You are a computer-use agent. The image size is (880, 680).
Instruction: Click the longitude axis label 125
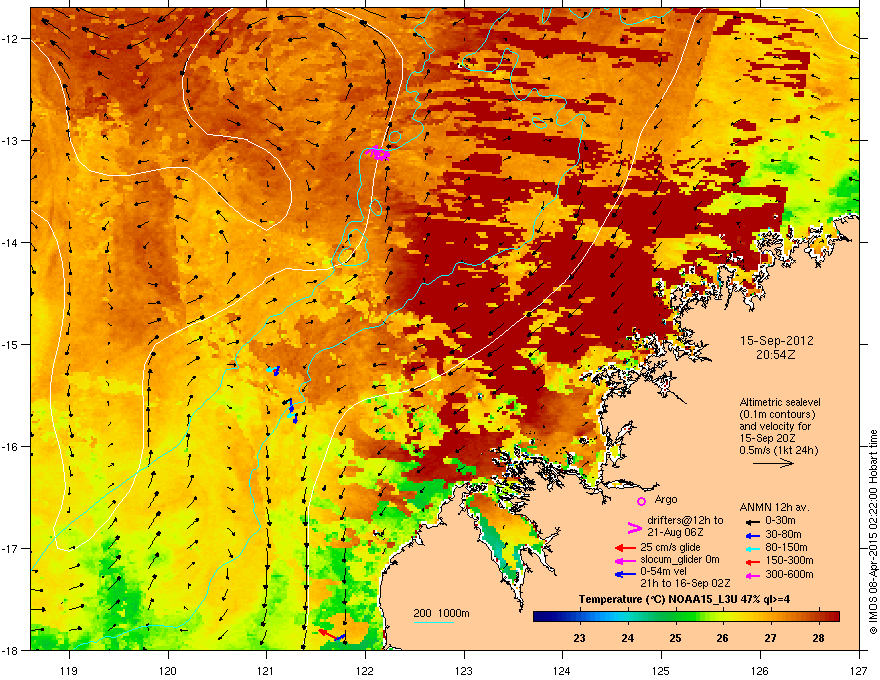tap(661, 670)
